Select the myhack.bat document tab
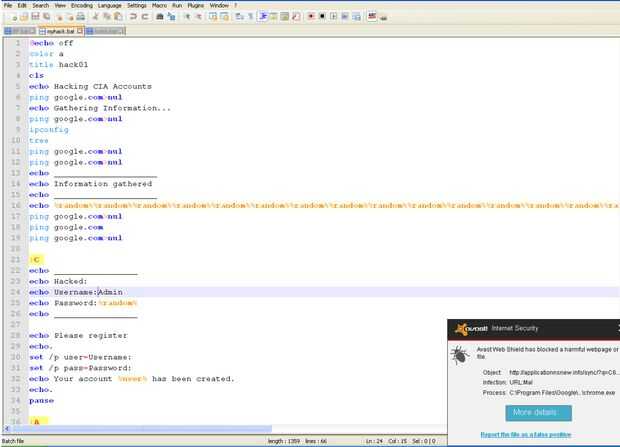 pyautogui.click(x=60, y=31)
